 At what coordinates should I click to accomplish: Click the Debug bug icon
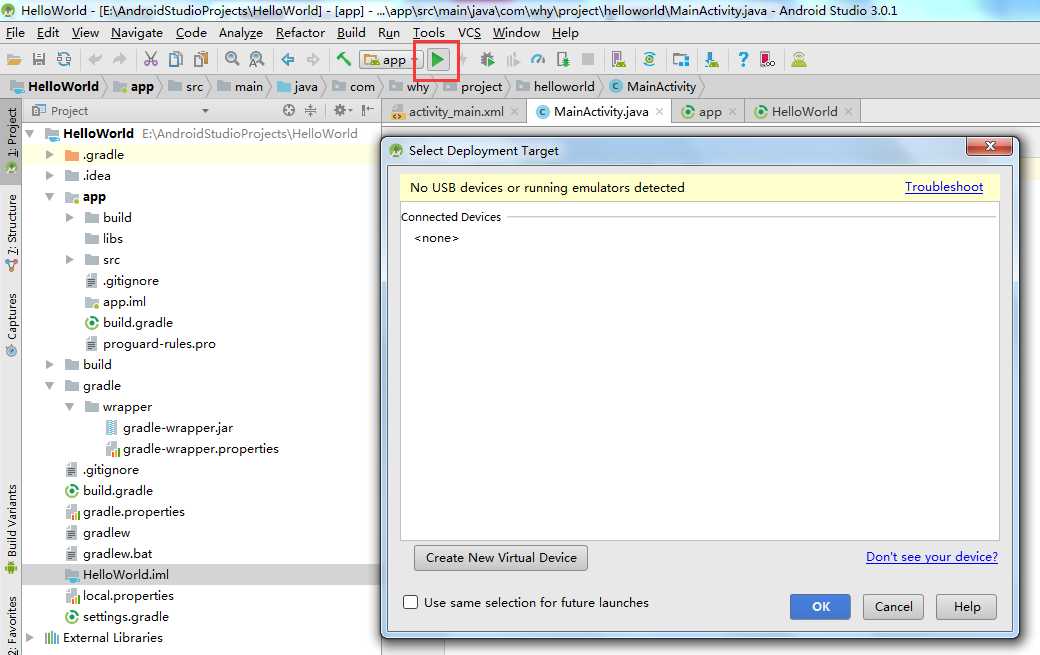[x=488, y=60]
